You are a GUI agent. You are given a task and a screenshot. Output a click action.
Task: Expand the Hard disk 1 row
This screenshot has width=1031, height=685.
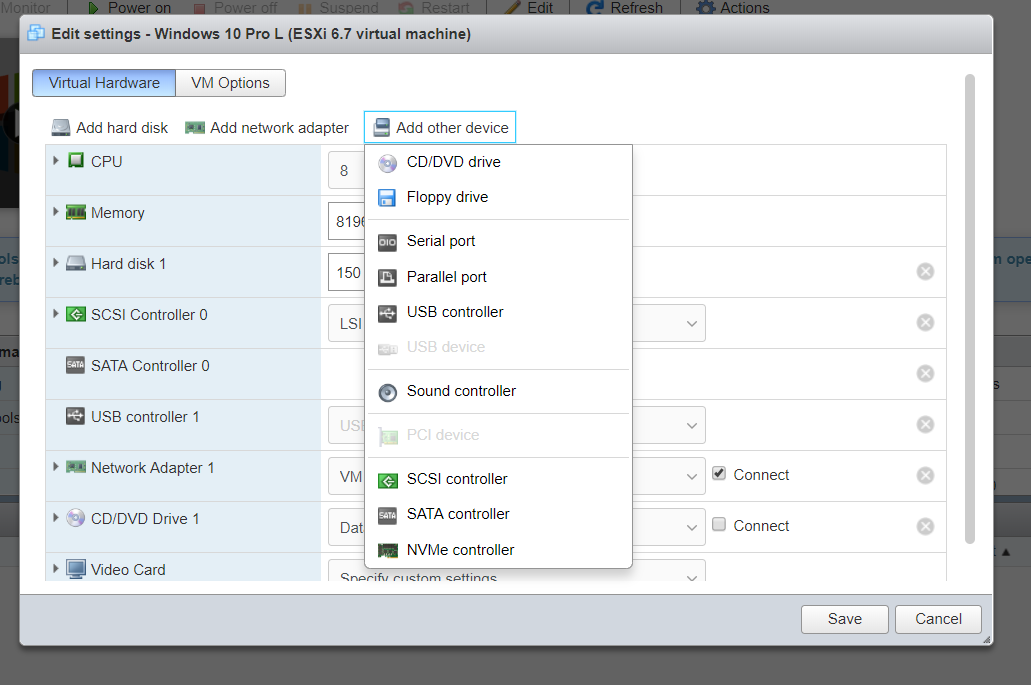pyautogui.click(x=56, y=263)
